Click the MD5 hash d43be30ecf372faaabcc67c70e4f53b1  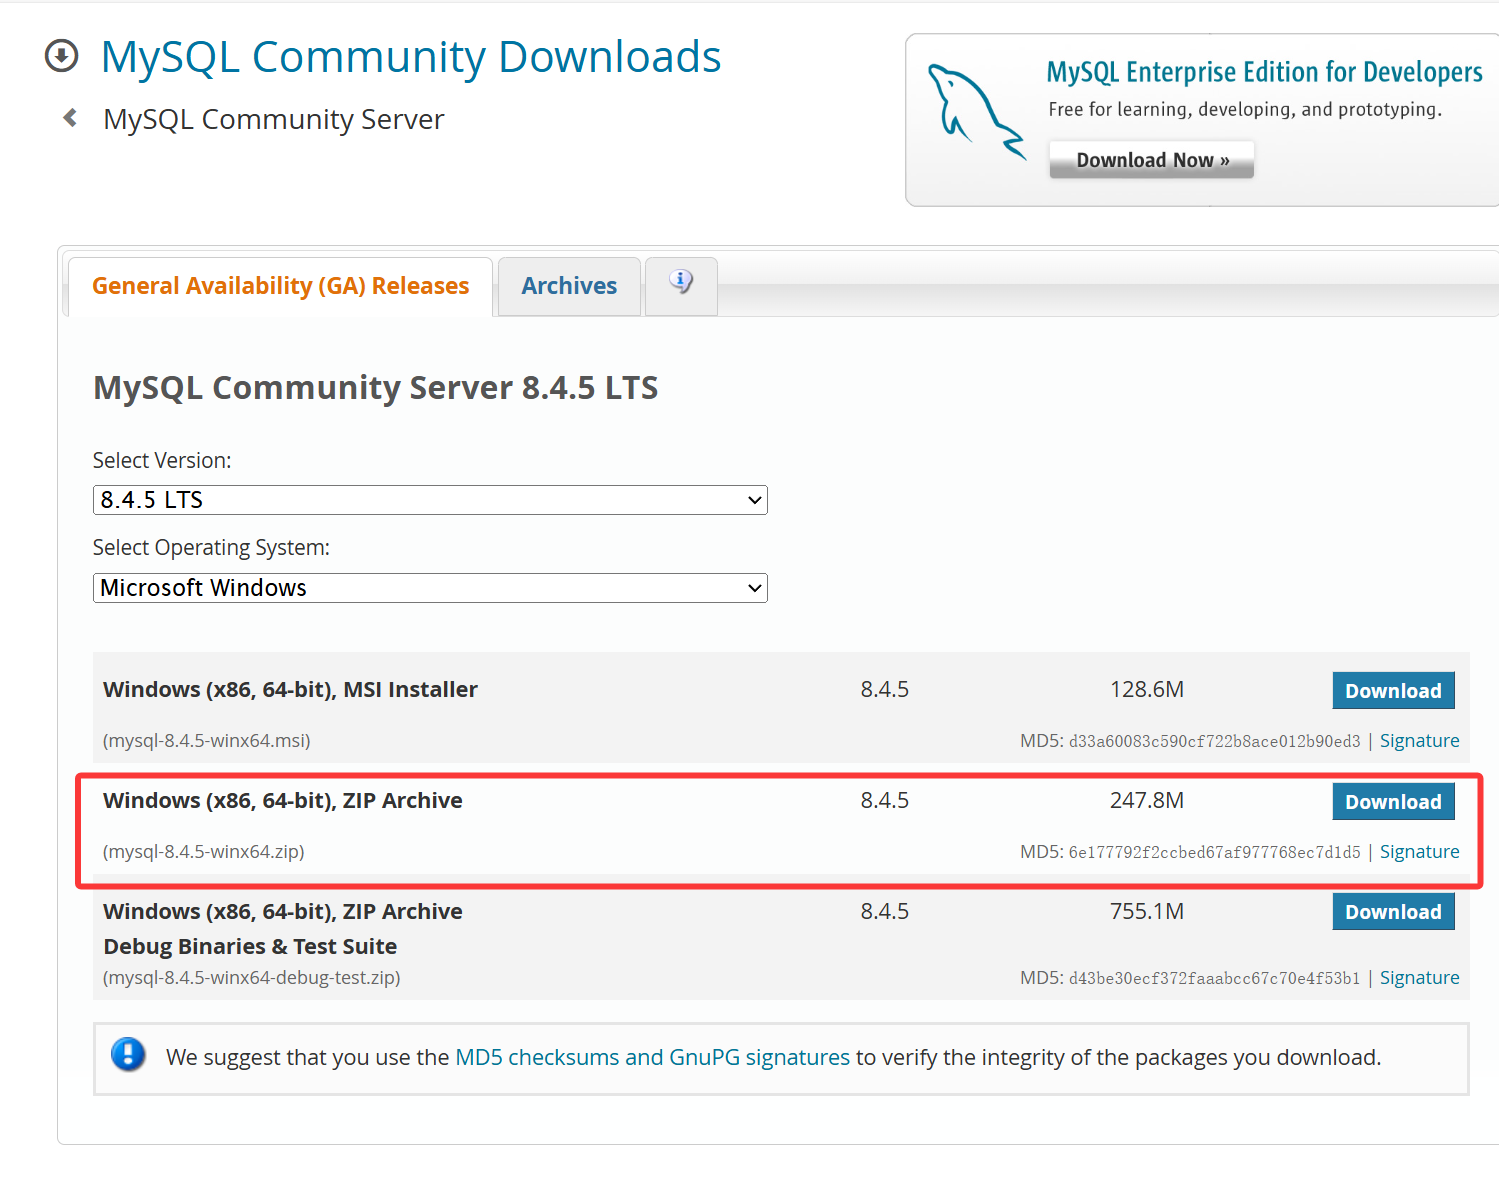click(1214, 979)
